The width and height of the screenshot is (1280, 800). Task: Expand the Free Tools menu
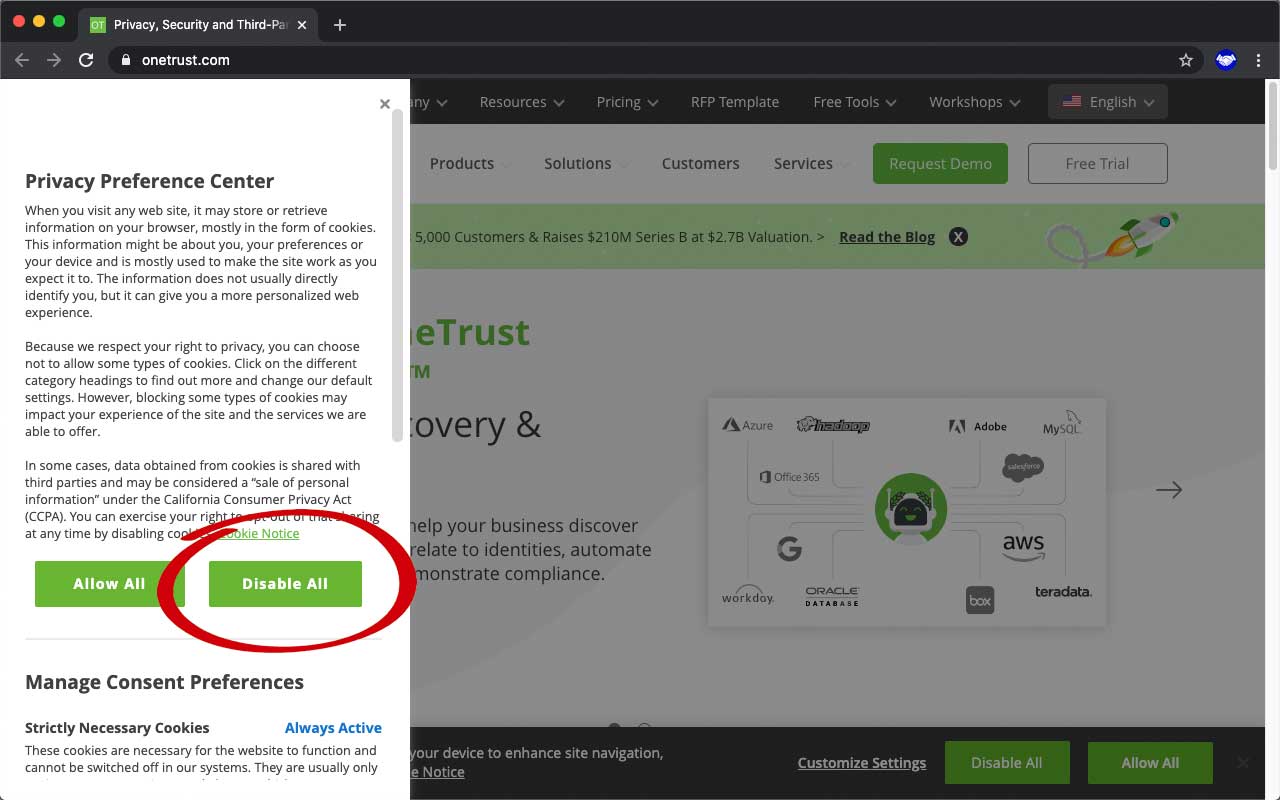[855, 102]
